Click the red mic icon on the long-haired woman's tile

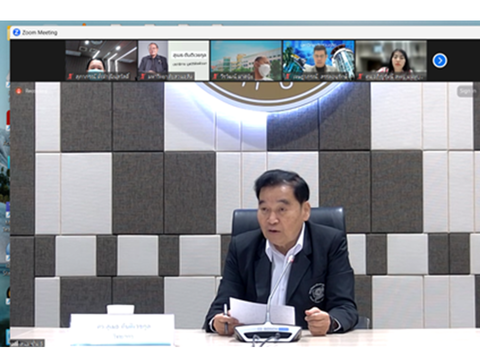360,77
